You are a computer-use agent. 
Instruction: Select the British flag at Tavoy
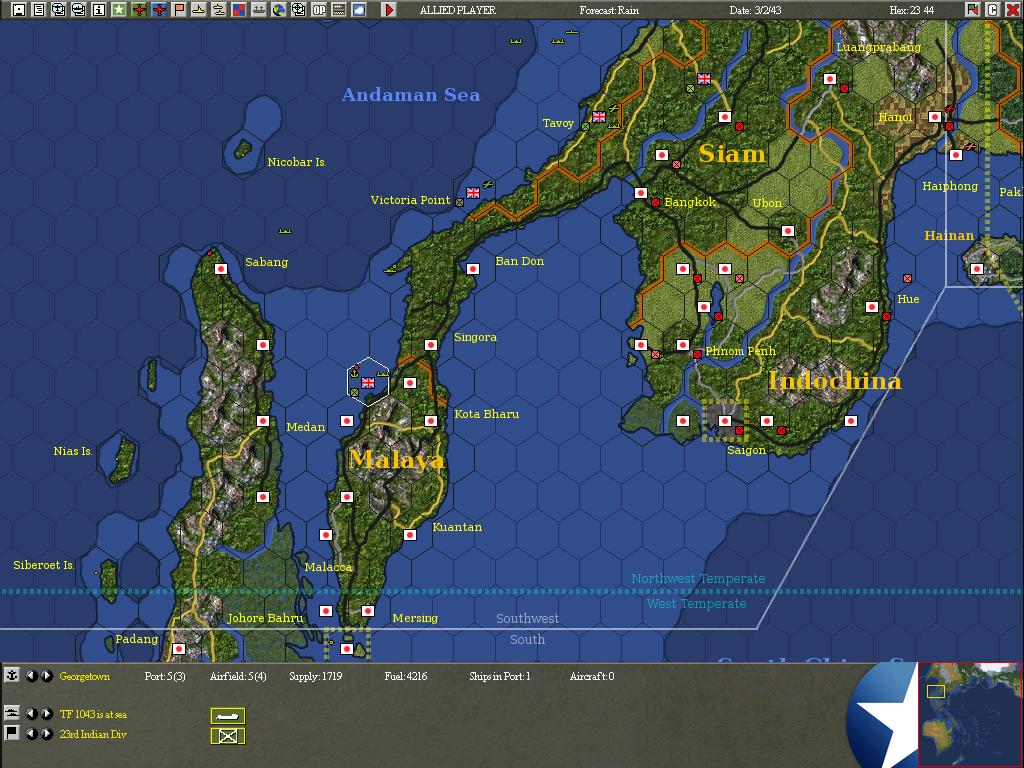point(599,116)
